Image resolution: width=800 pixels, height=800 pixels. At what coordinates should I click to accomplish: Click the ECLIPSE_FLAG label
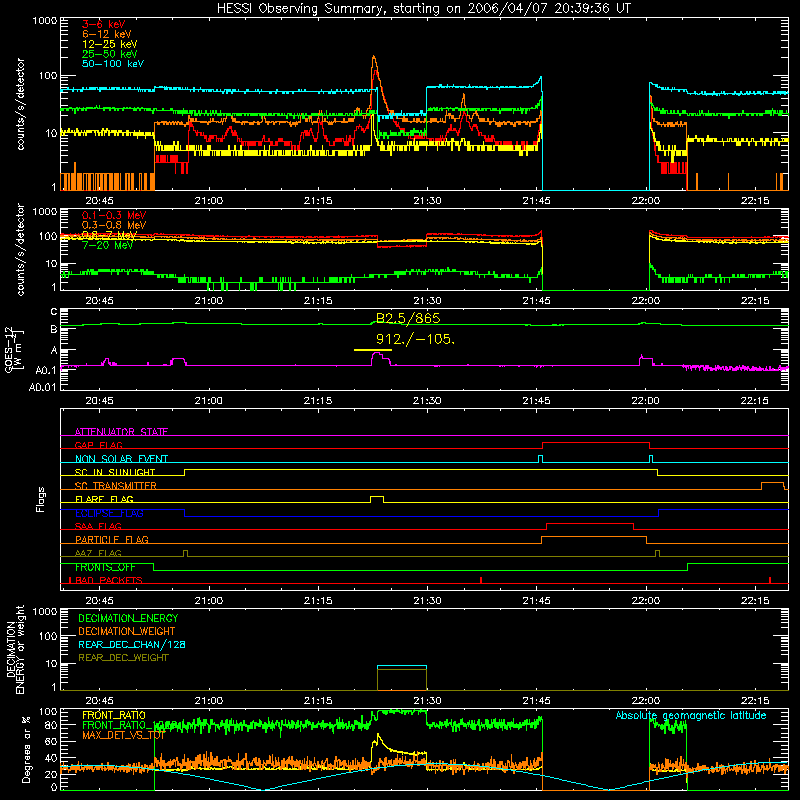(x=109, y=513)
